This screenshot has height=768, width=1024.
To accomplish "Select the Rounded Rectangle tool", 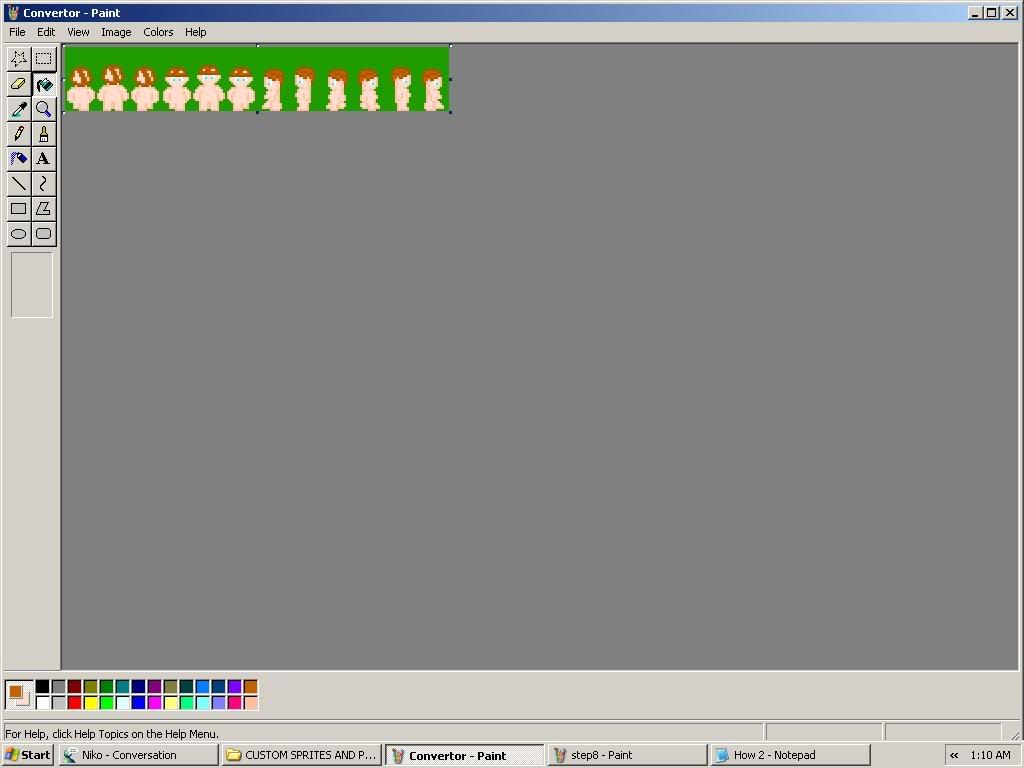I will [44, 234].
